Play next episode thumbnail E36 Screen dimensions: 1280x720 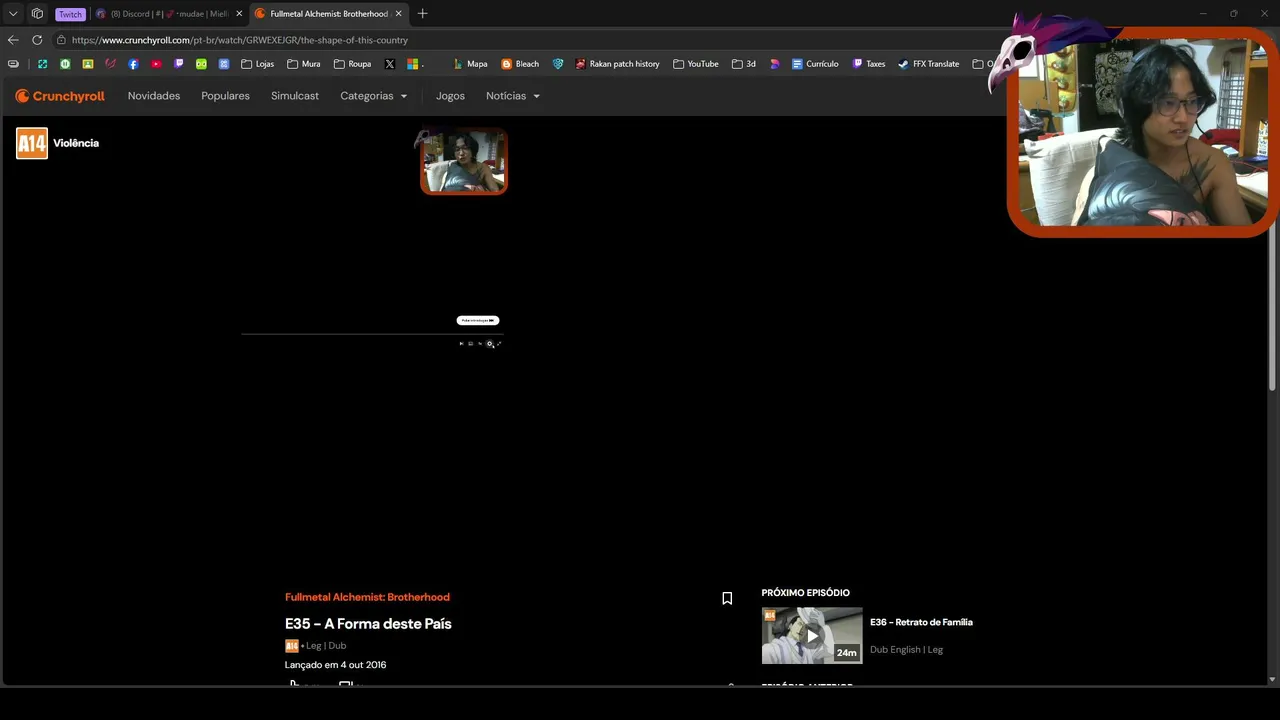(x=812, y=635)
